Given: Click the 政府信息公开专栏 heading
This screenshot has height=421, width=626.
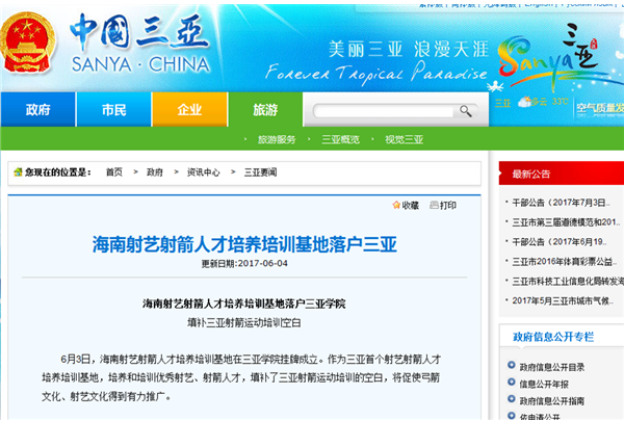Looking at the screenshot, I should click(553, 337).
